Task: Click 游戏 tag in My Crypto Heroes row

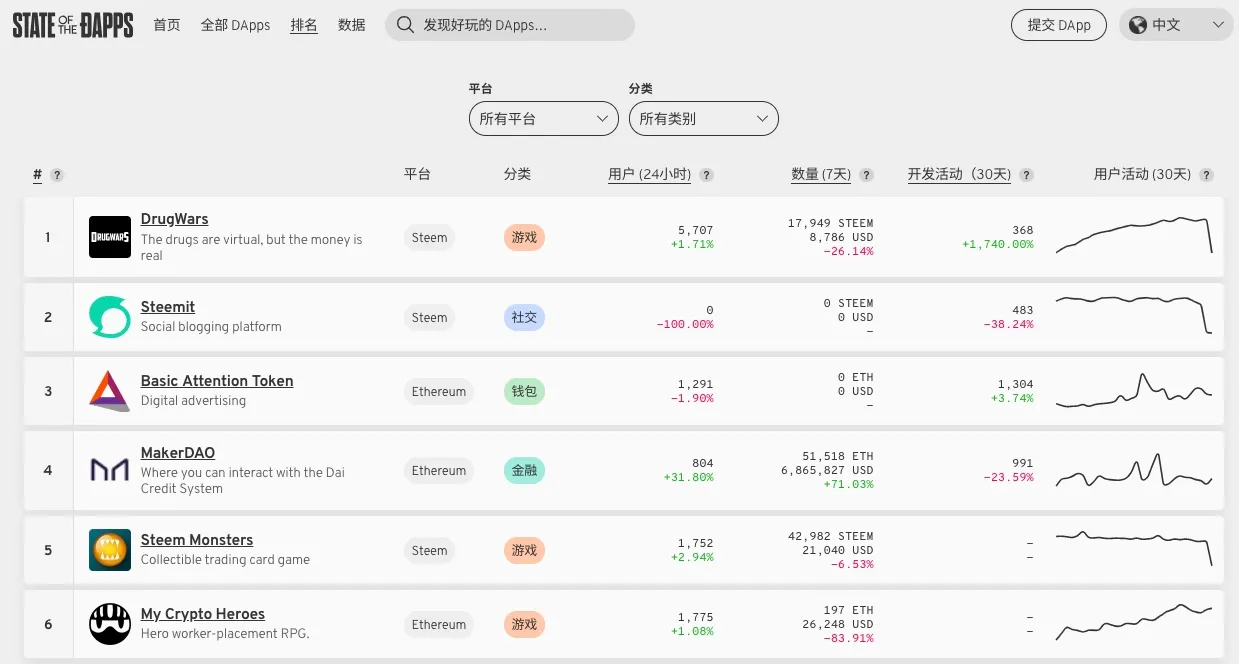Action: pyautogui.click(x=524, y=625)
